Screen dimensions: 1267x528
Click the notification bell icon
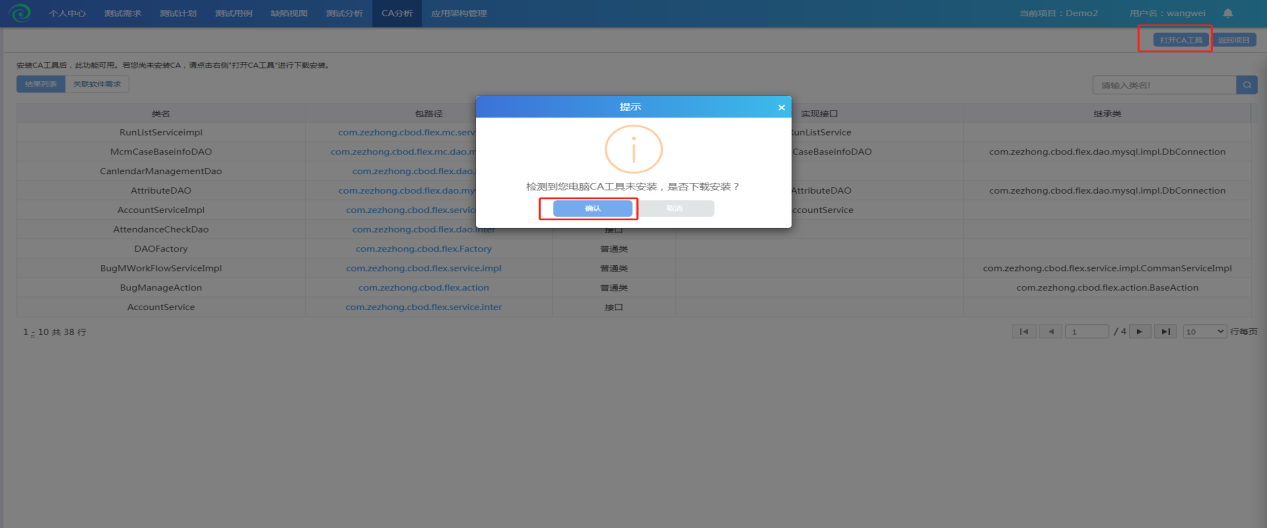click(x=1228, y=13)
